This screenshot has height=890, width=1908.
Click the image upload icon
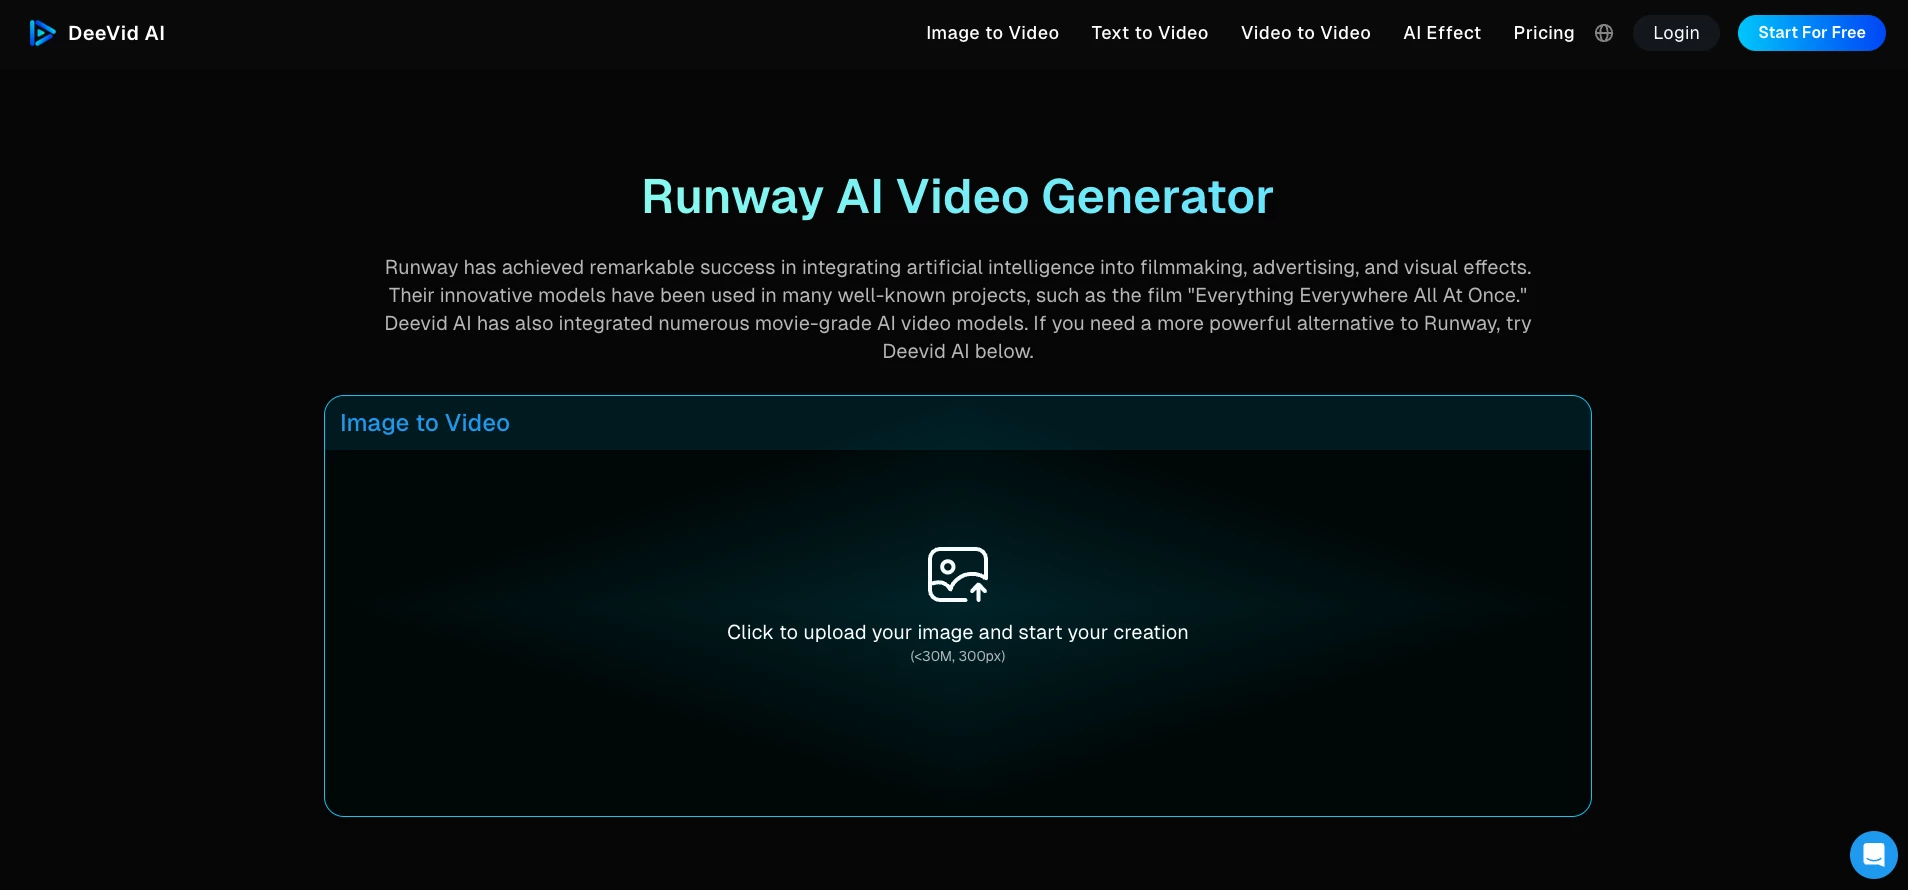(958, 574)
